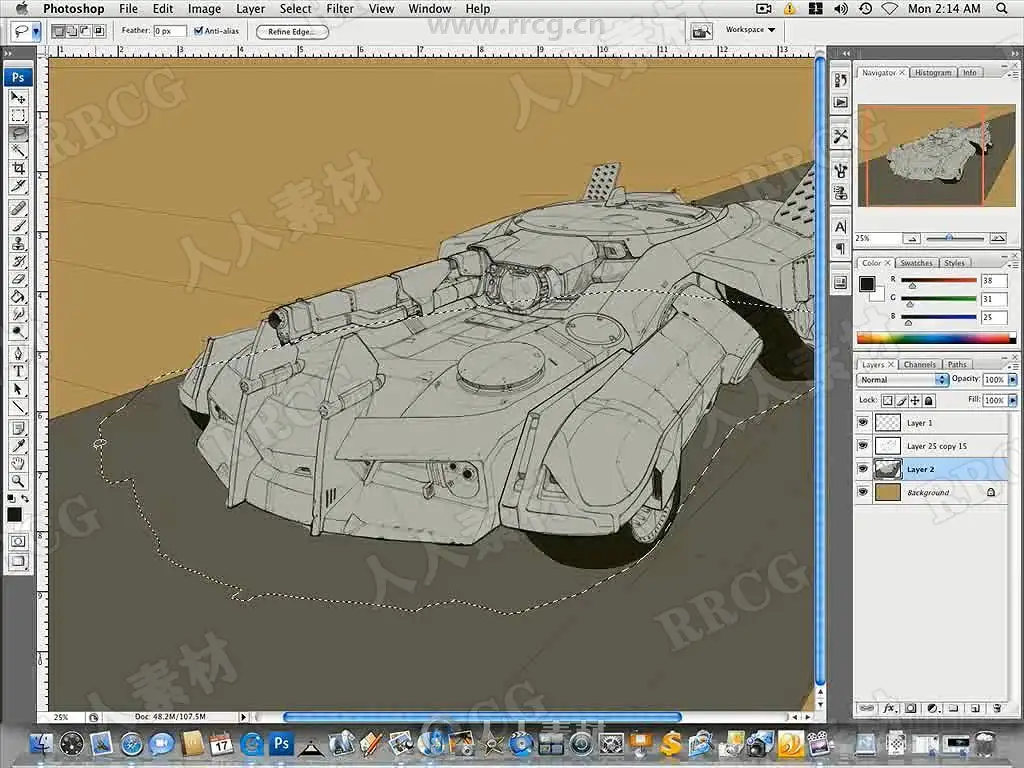The image size is (1024, 768).
Task: Click the Refine Edge button
Action: tap(292, 32)
